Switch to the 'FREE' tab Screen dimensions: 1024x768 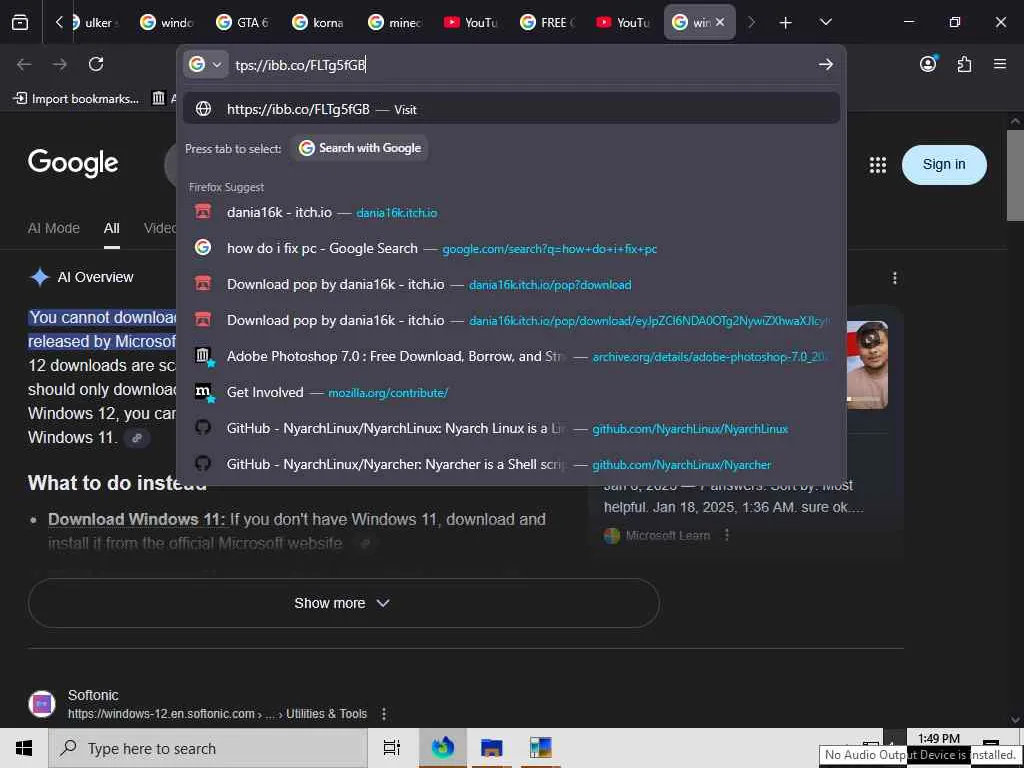pyautogui.click(x=547, y=22)
